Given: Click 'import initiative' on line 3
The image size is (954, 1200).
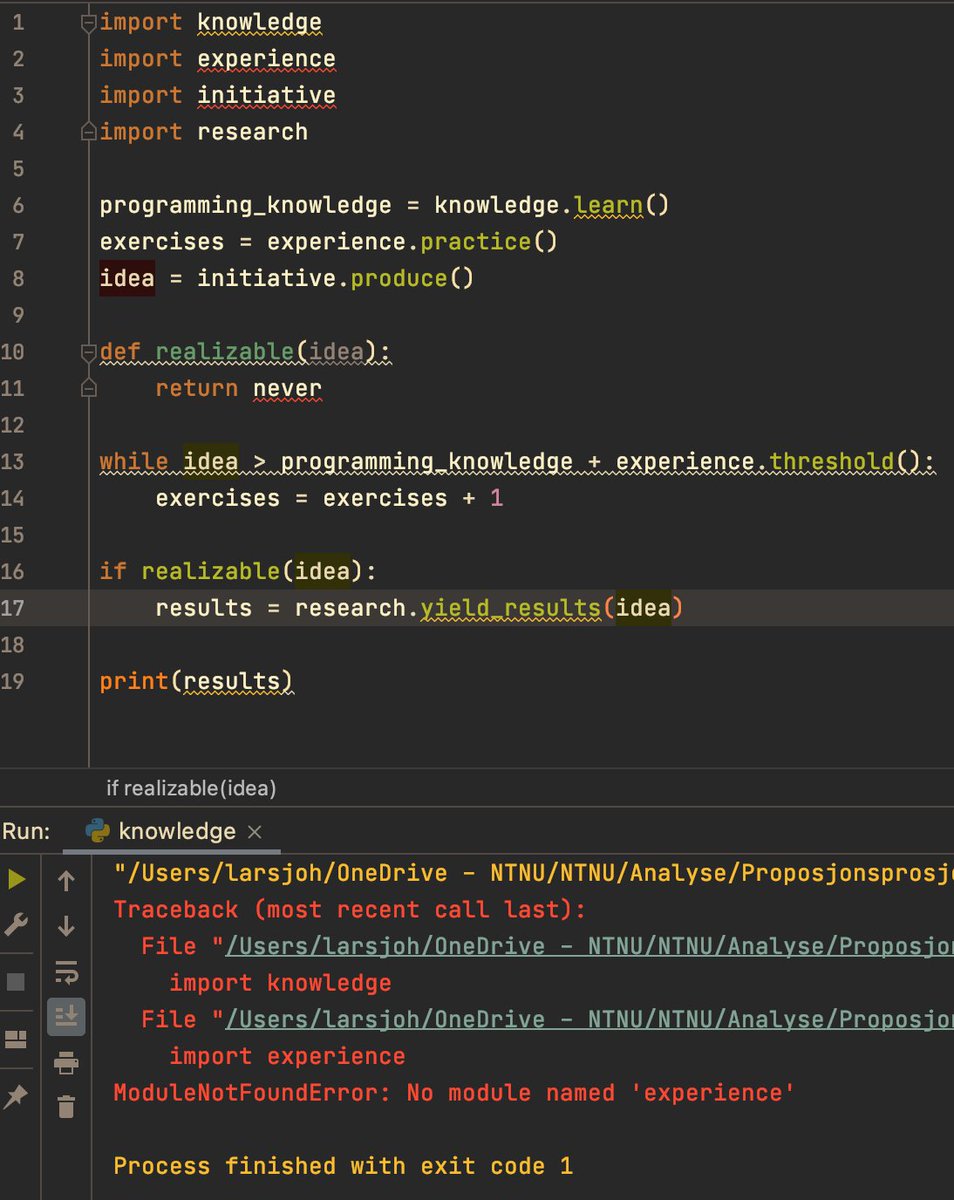Looking at the screenshot, I should (x=218, y=95).
